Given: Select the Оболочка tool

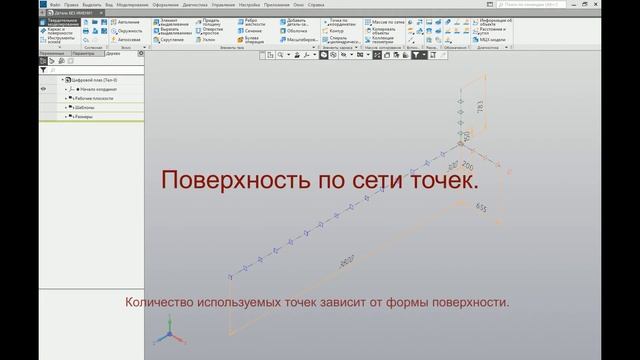Looking at the screenshot, I should tap(293, 31).
